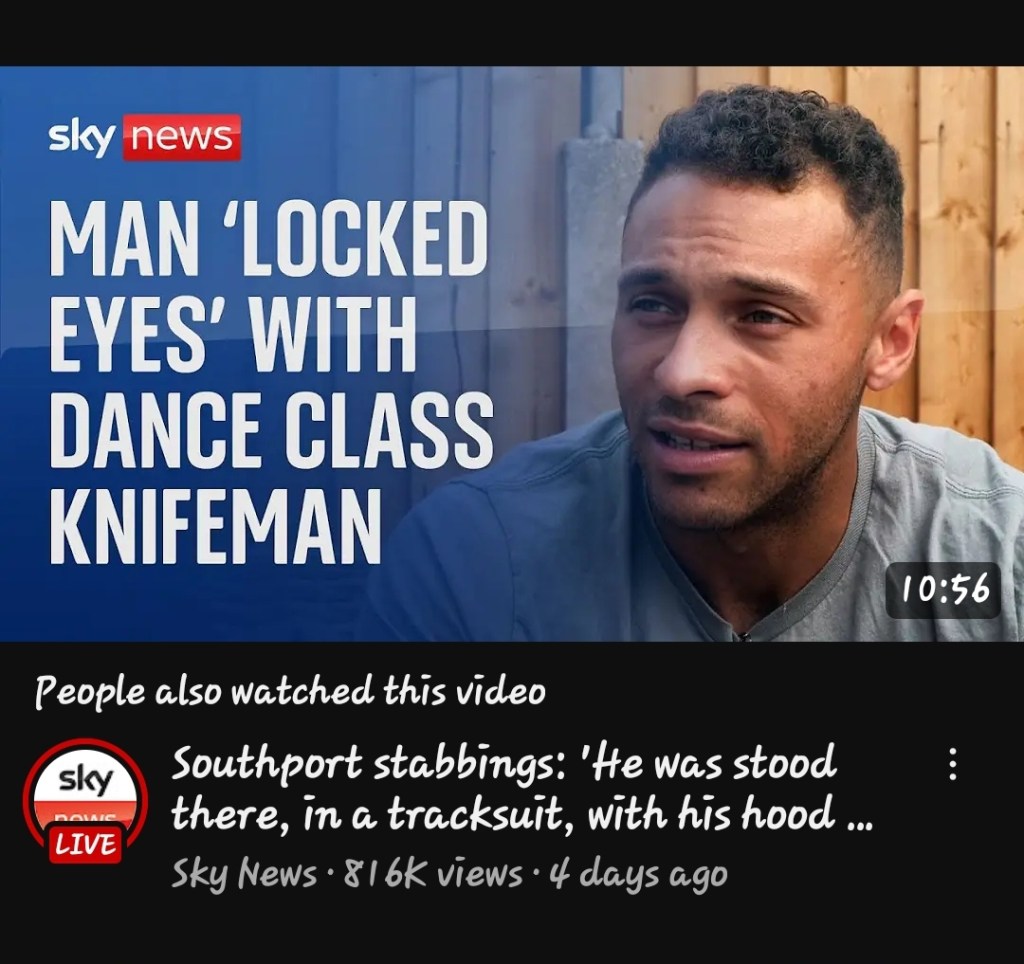Open the 'Southport stabbings' video title

521,788
